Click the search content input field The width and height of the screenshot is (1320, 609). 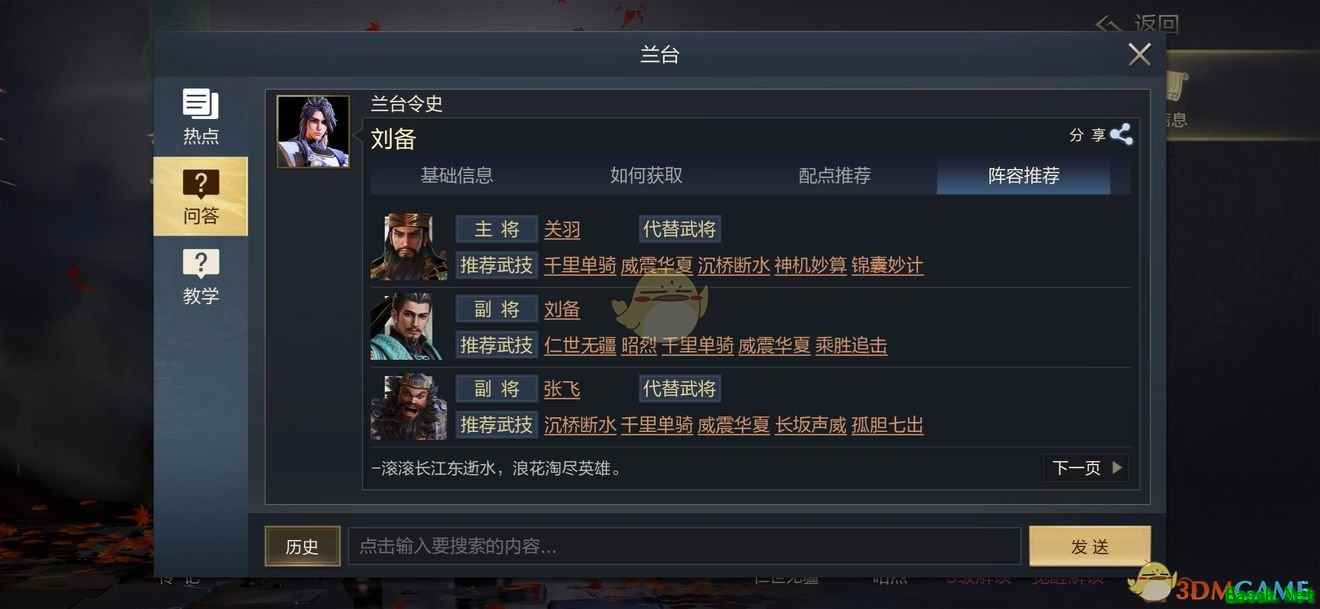pyautogui.click(x=684, y=546)
